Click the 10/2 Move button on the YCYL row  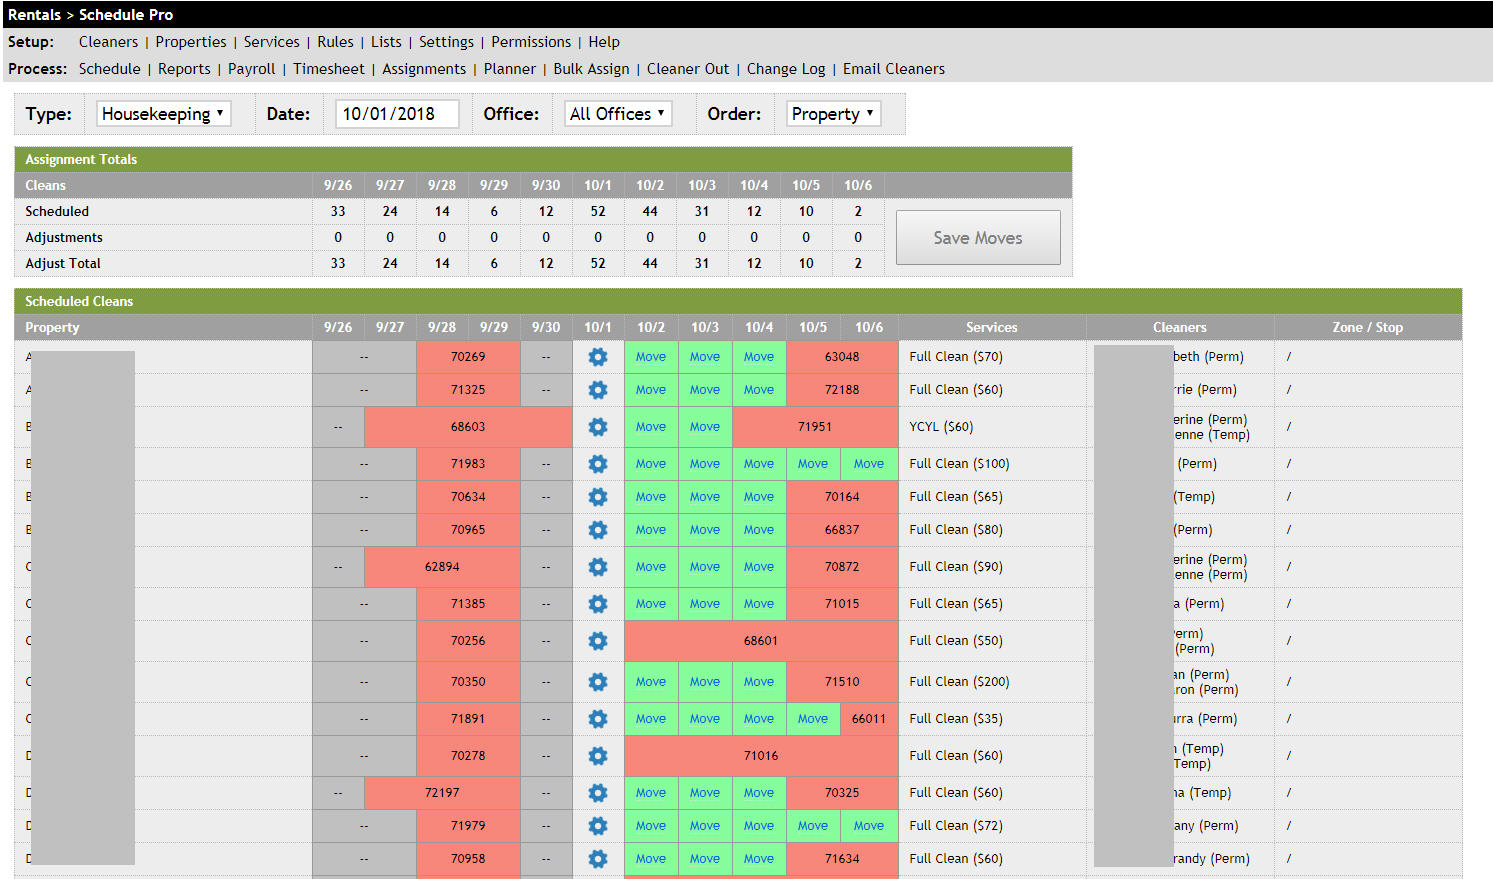(651, 426)
